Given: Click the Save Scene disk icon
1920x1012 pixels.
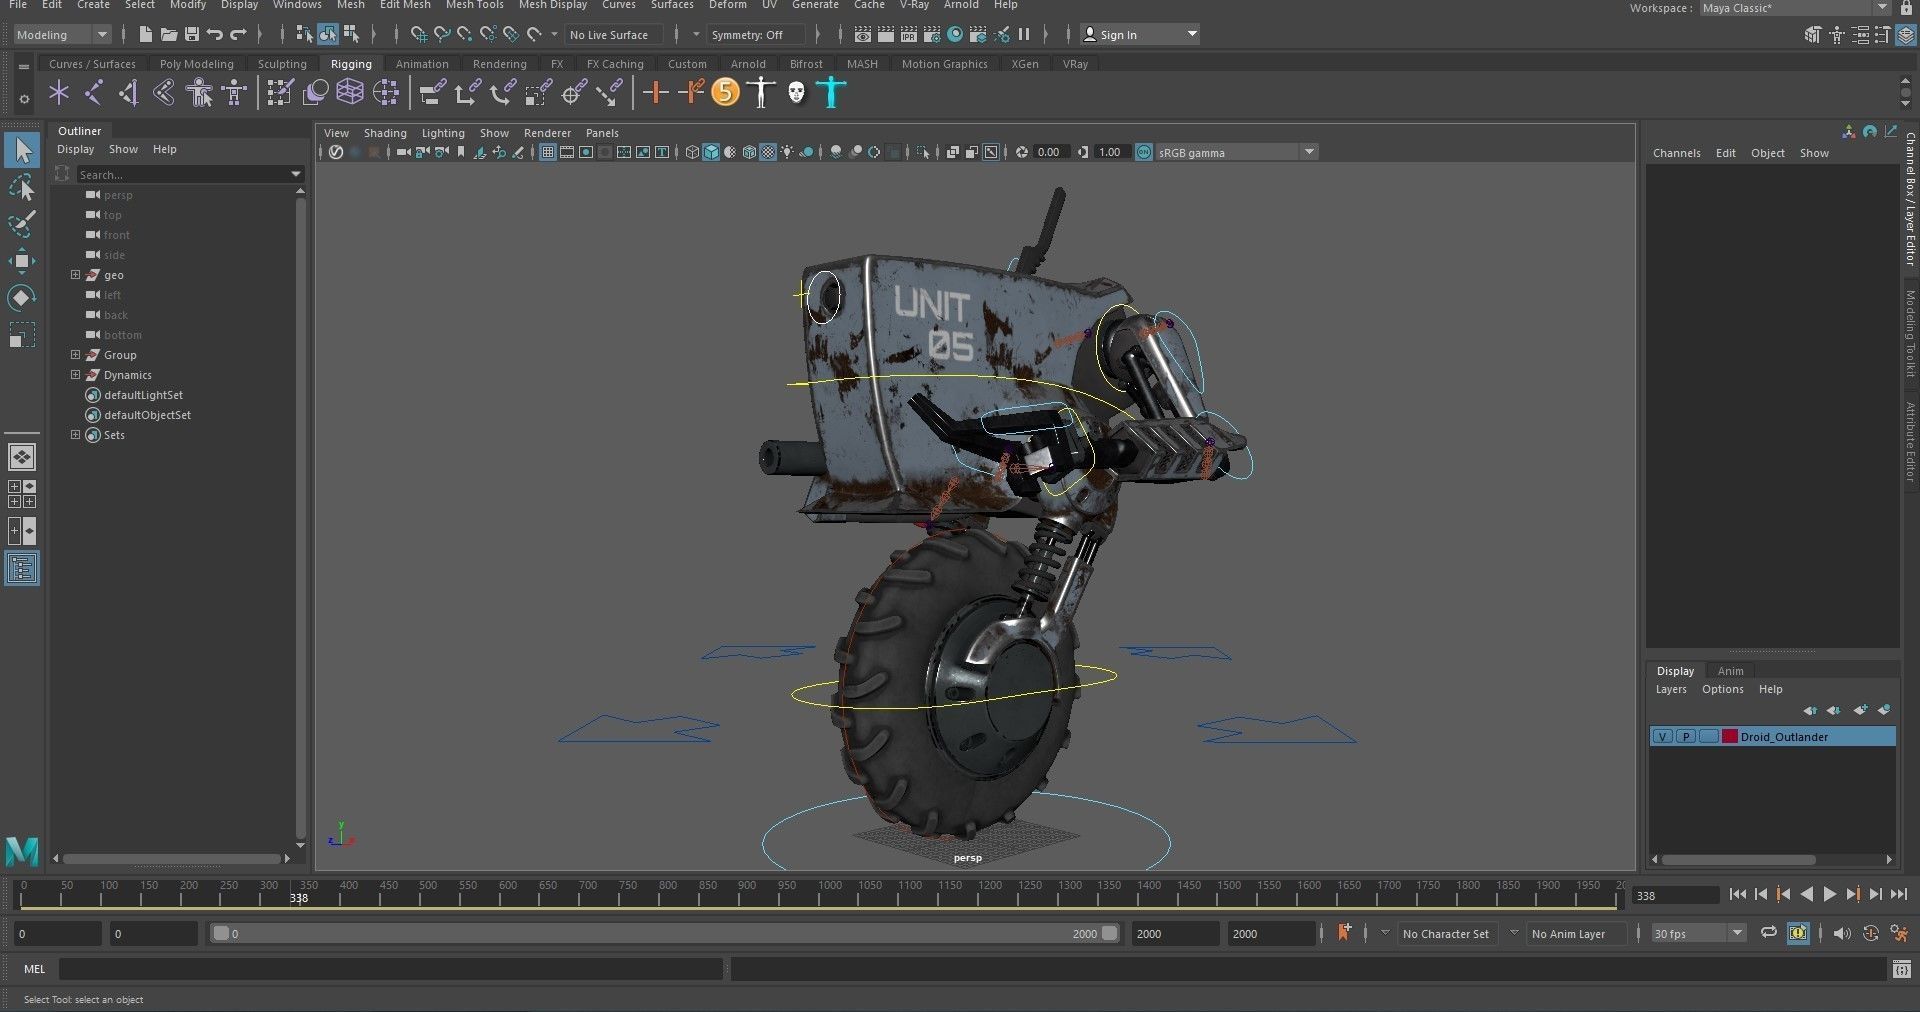Looking at the screenshot, I should point(192,34).
